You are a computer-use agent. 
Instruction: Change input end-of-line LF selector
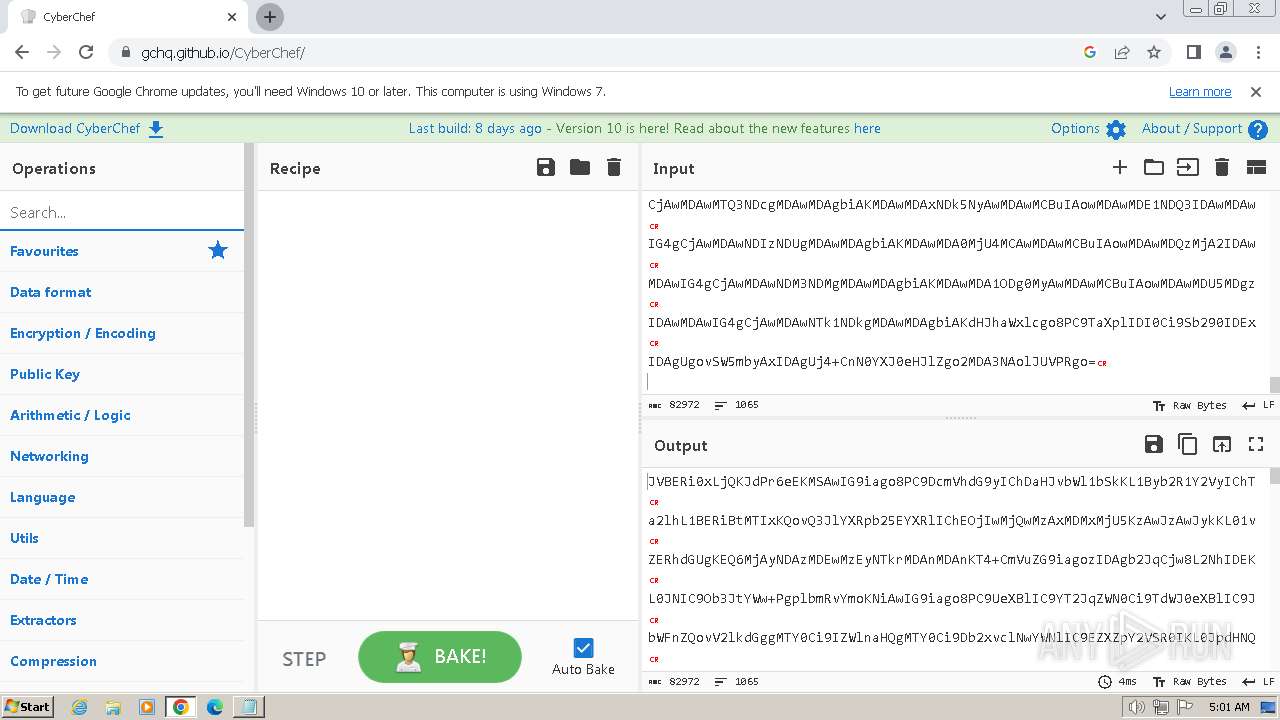pyautogui.click(x=1258, y=405)
